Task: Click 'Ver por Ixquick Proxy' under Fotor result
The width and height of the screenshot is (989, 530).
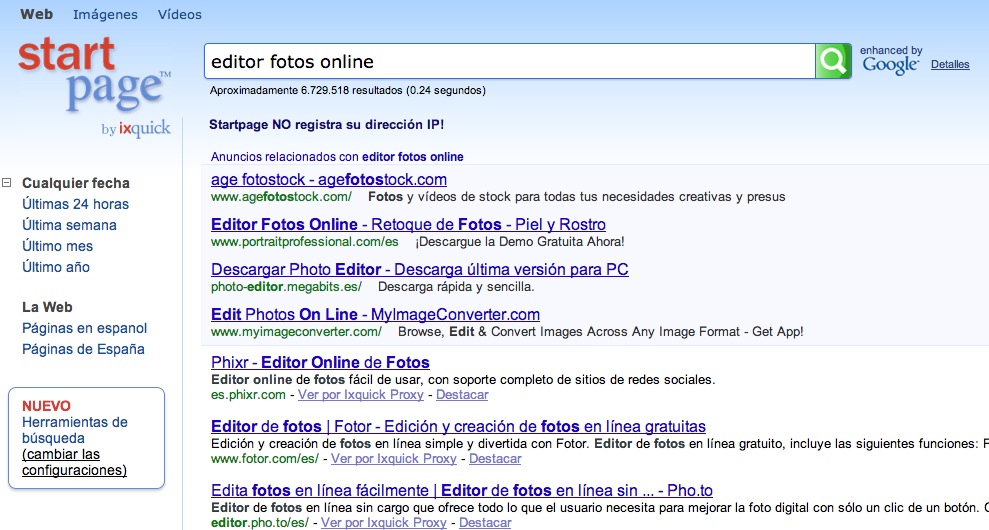Action: [393, 459]
